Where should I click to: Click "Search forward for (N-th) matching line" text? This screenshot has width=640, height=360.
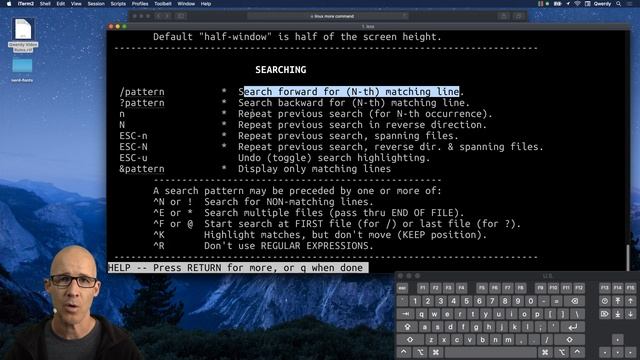[x=349, y=91]
